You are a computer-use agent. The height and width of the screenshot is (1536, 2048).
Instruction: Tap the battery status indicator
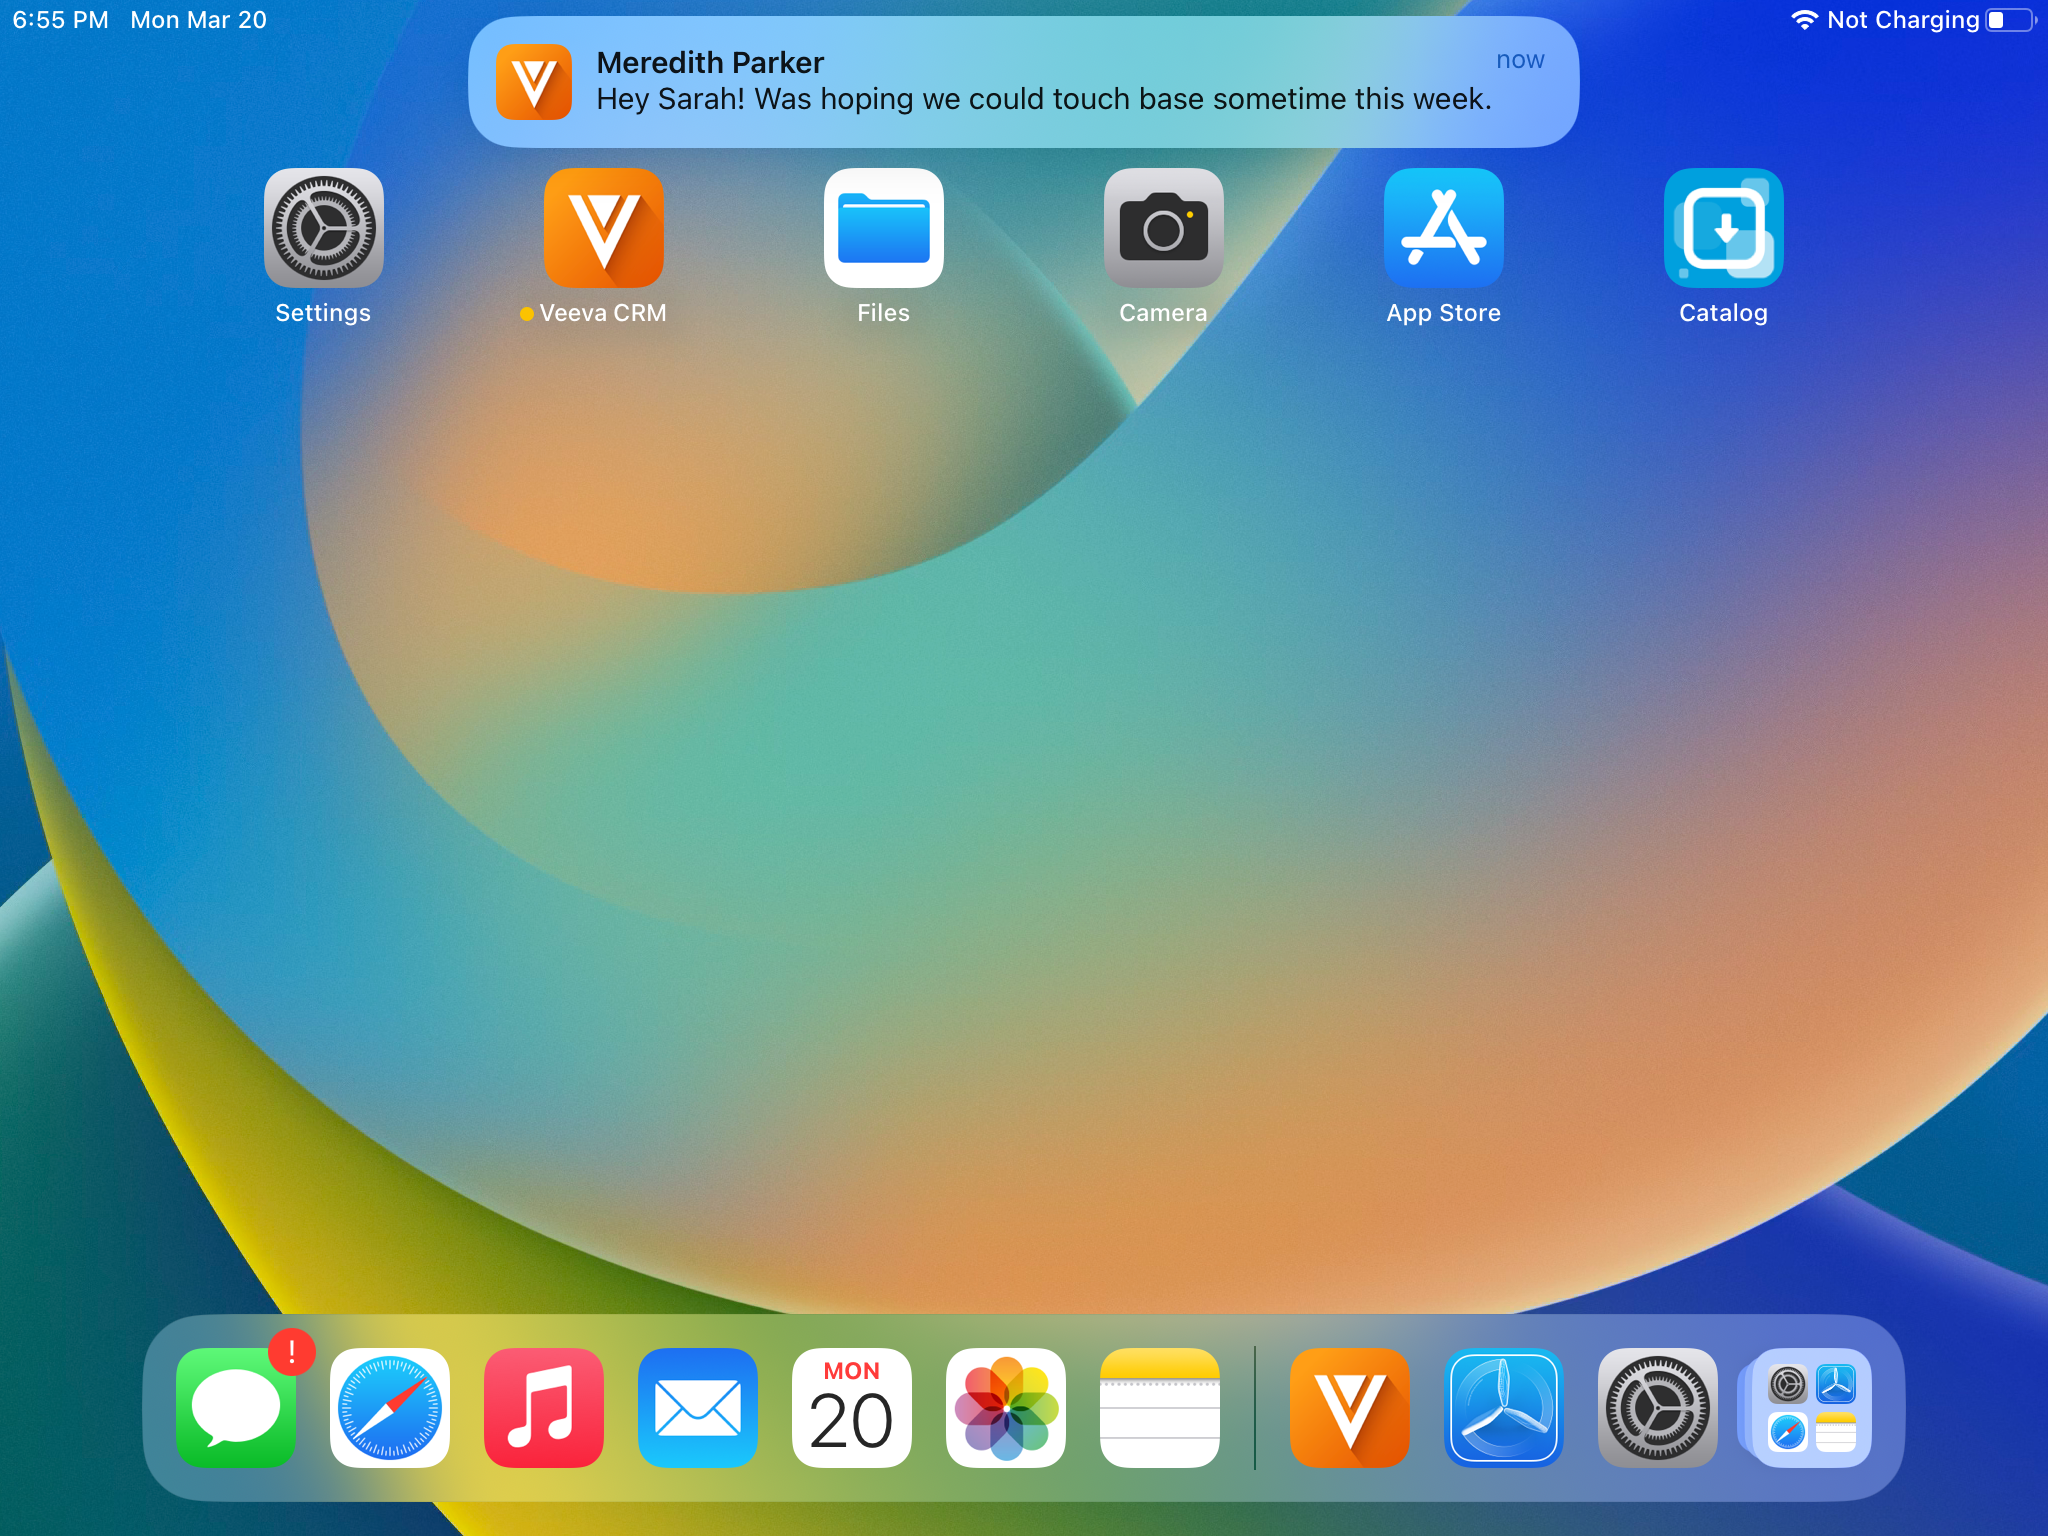click(x=2010, y=20)
